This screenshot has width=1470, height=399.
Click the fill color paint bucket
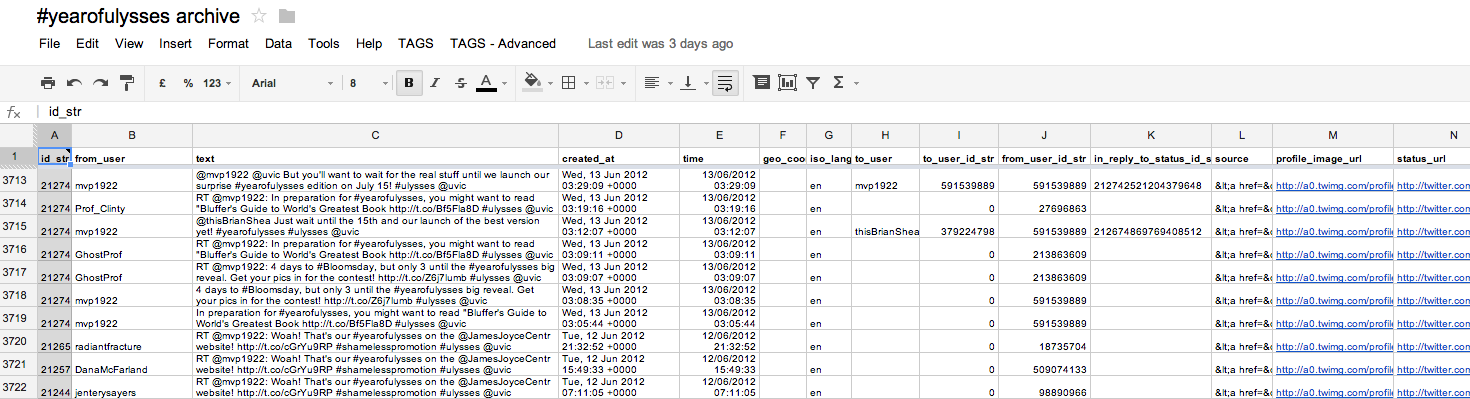click(532, 83)
